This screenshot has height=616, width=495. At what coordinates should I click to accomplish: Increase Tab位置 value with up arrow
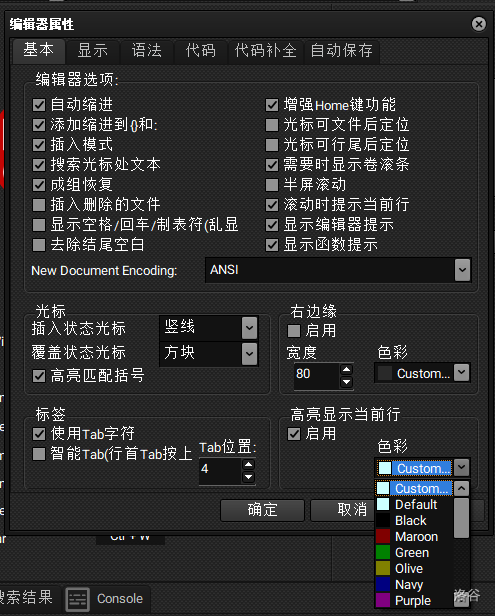coord(248,465)
